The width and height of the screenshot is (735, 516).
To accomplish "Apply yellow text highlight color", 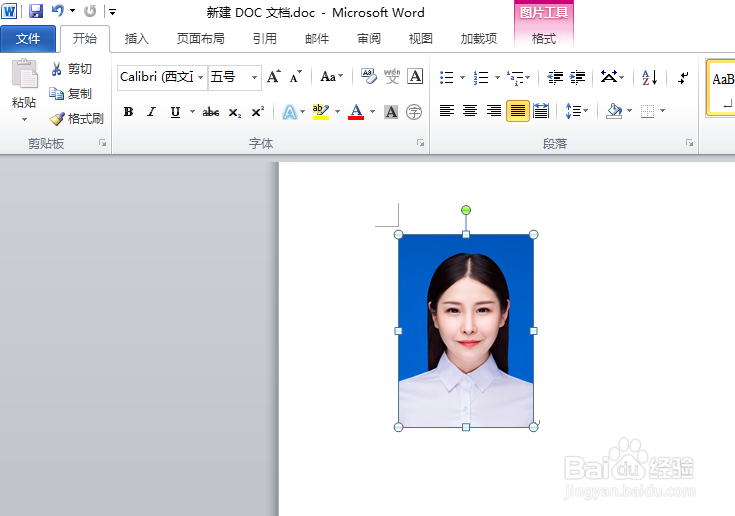I will coord(321,112).
